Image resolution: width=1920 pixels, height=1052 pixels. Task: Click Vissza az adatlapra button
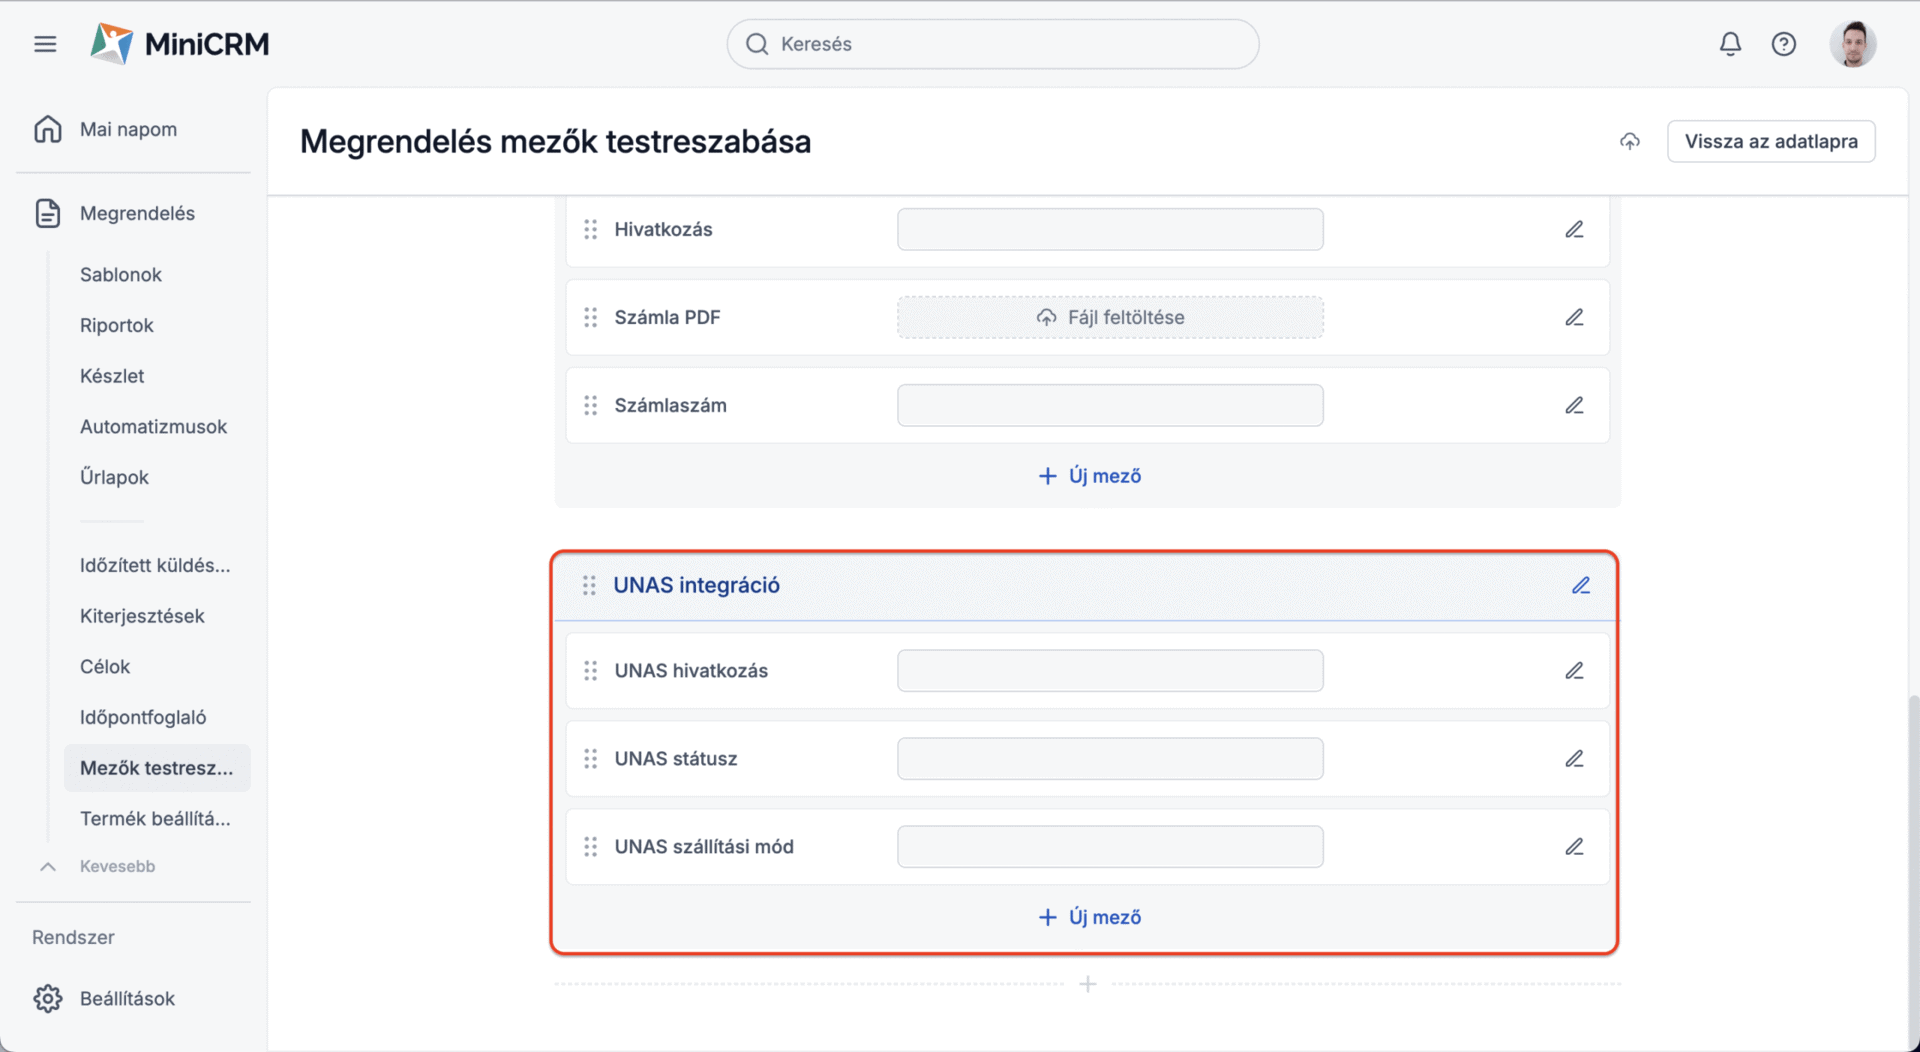pos(1771,141)
